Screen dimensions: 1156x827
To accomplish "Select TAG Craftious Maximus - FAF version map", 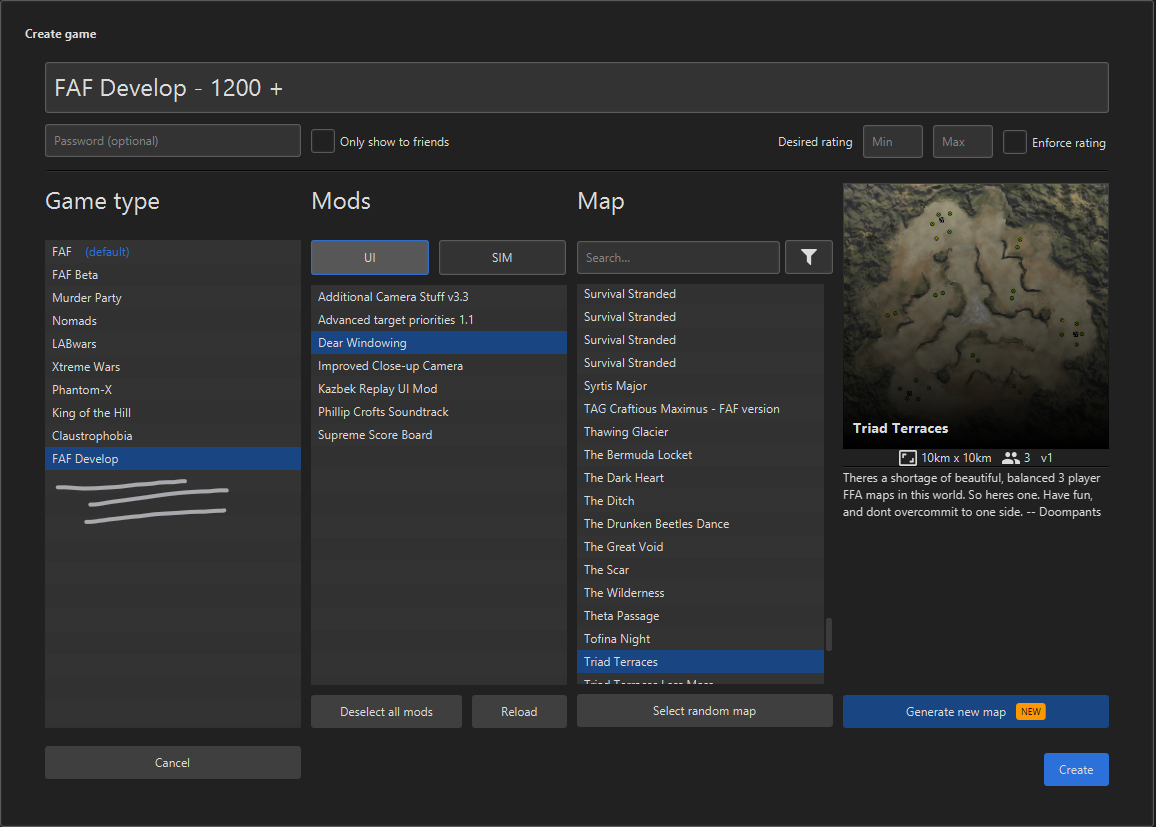I will coord(700,408).
